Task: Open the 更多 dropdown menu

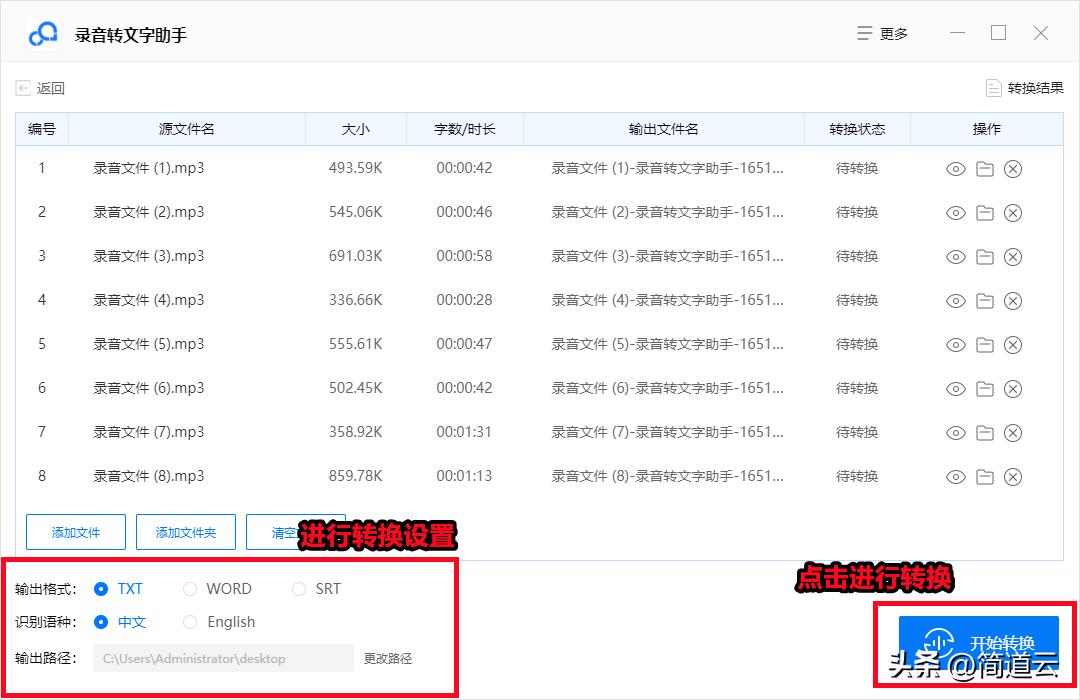Action: point(882,32)
